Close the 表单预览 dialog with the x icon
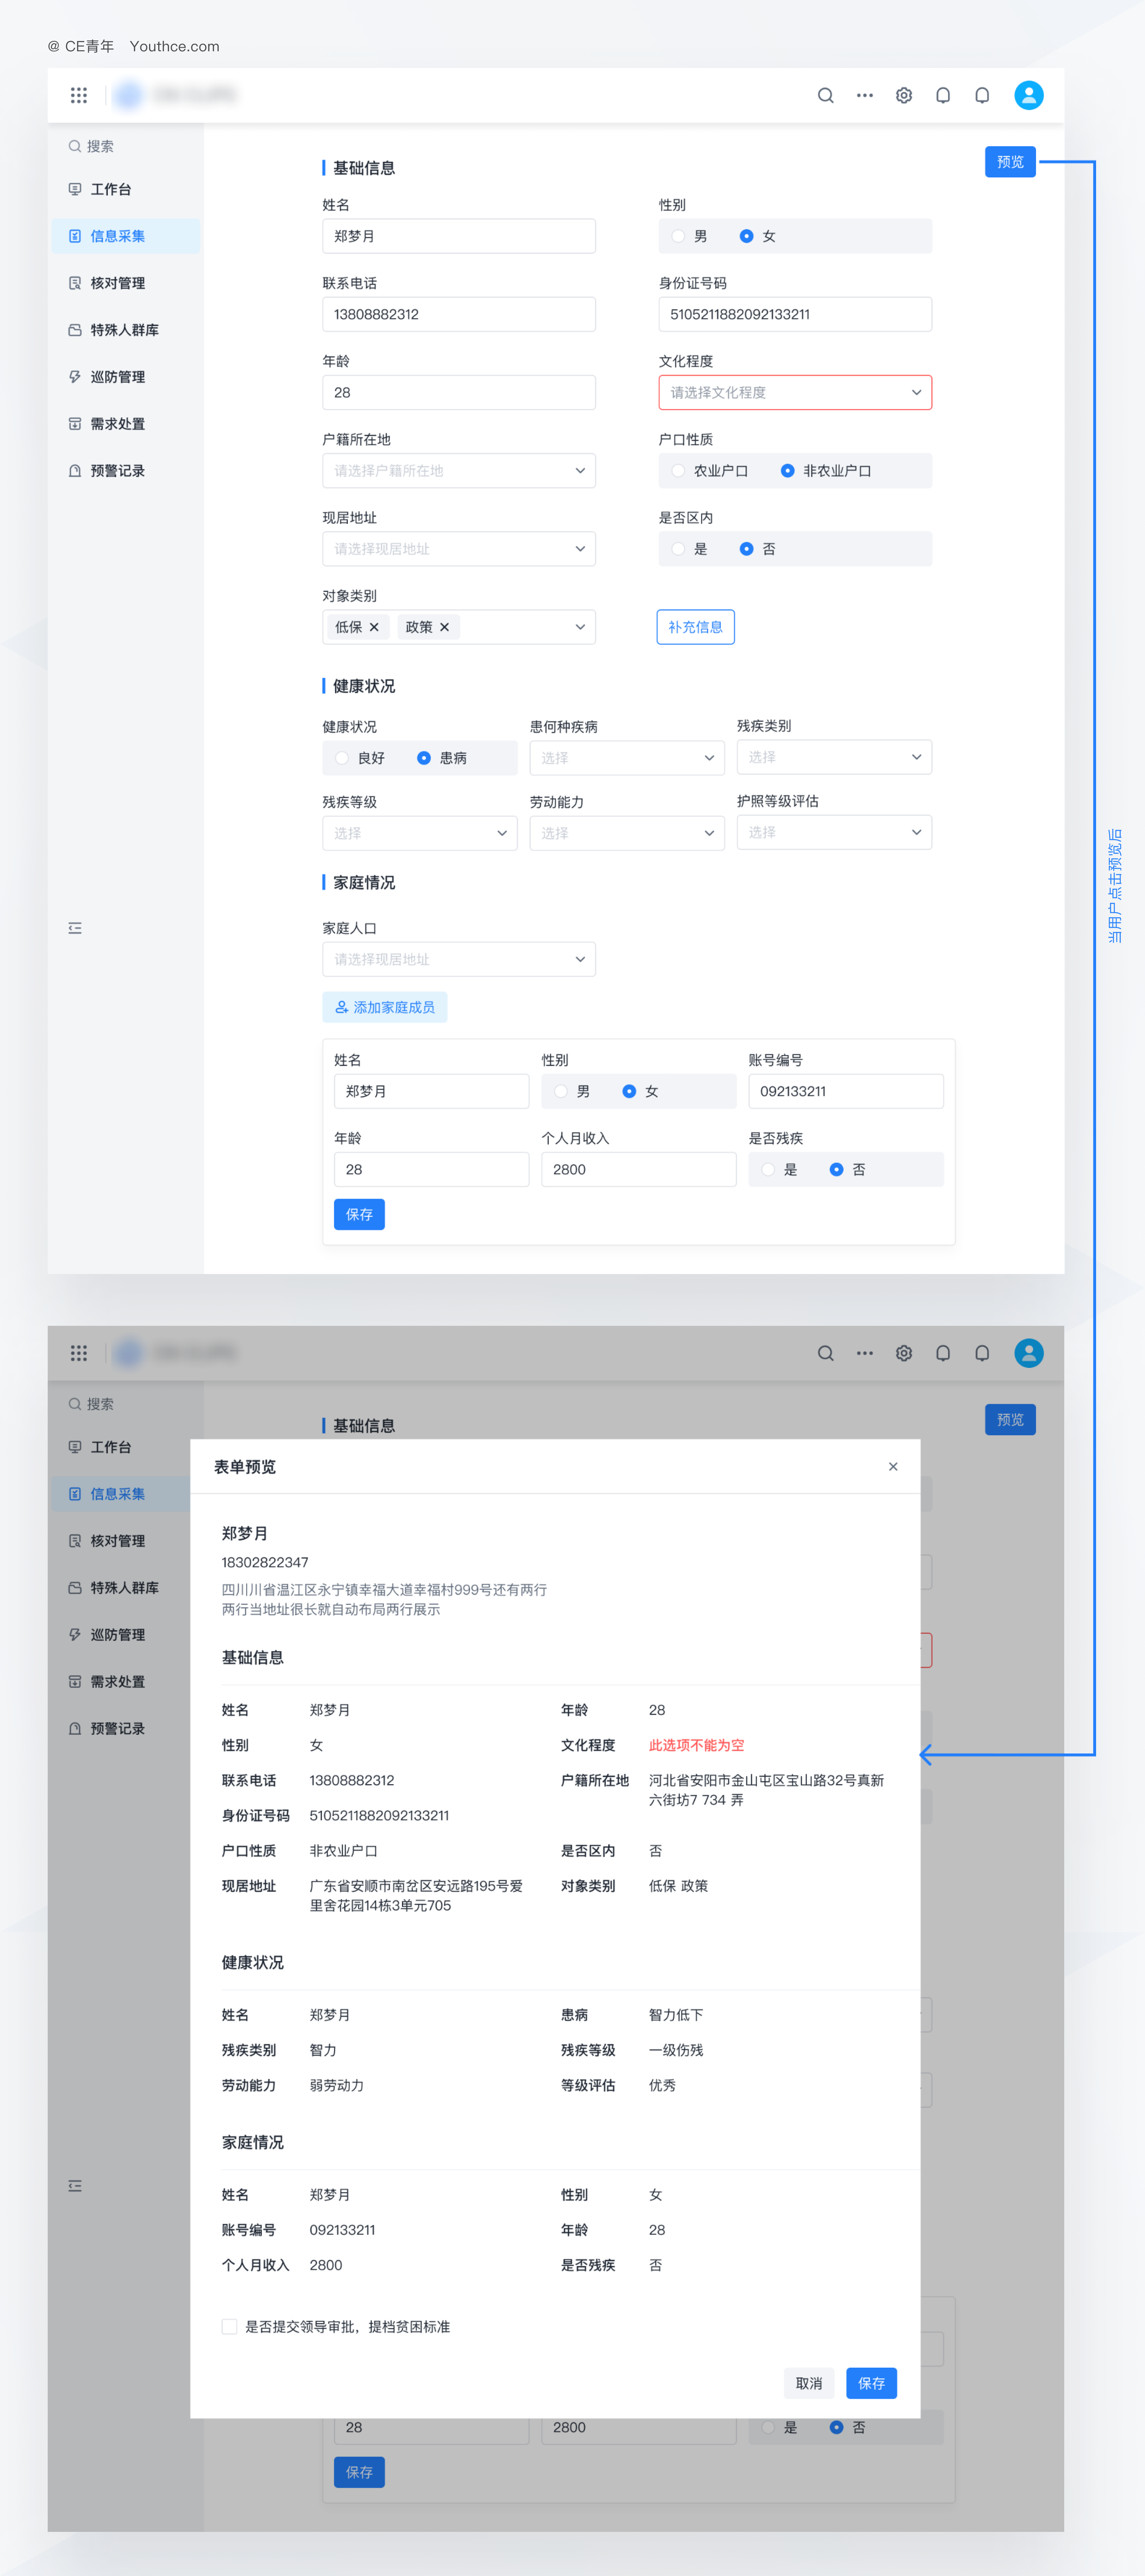This screenshot has height=2576, width=1145. click(893, 1466)
